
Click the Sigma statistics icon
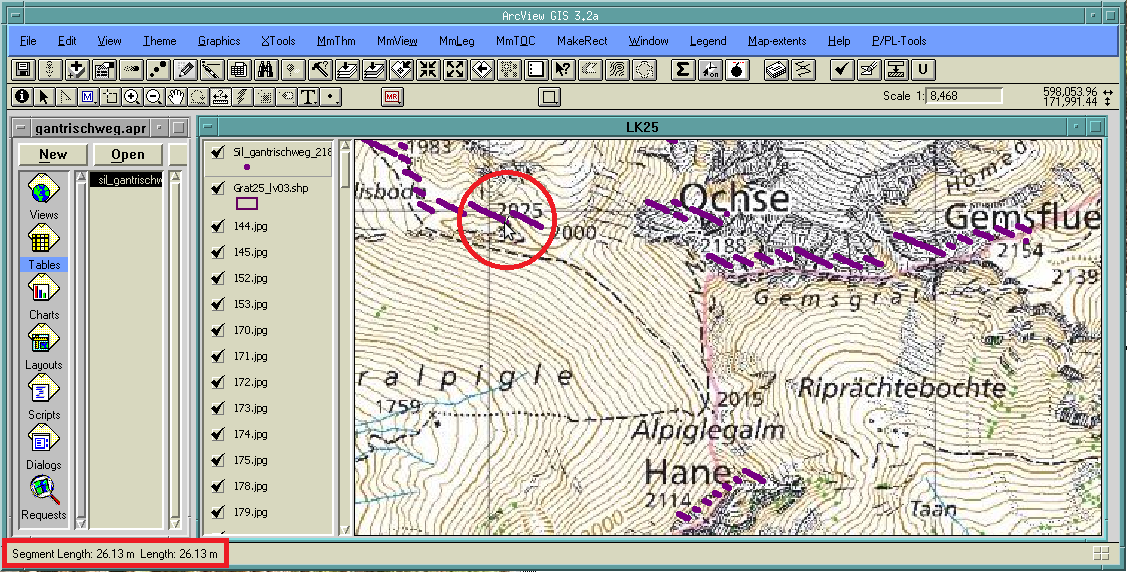click(683, 70)
